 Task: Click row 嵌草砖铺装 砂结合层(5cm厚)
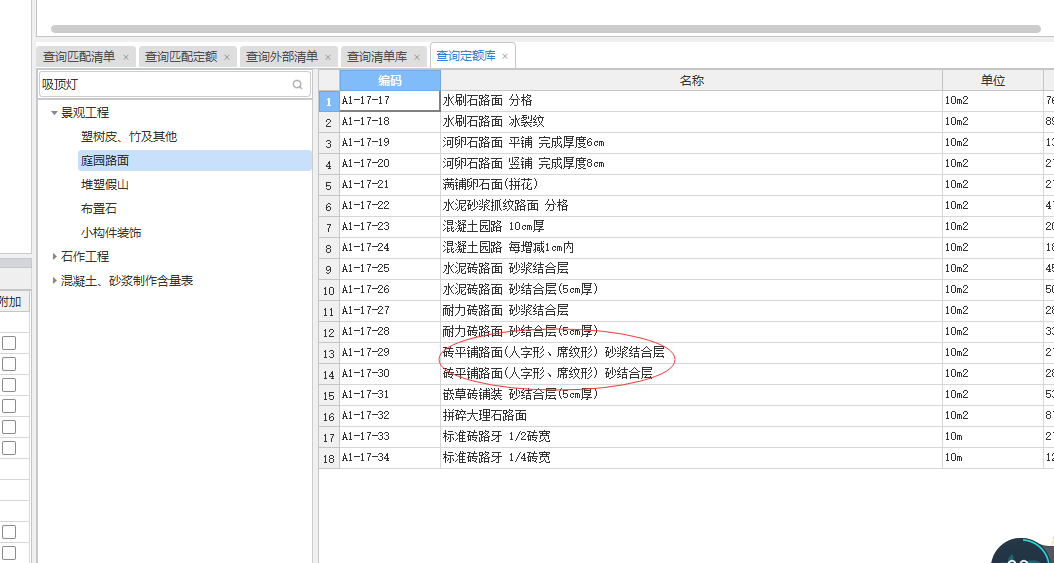click(691, 394)
